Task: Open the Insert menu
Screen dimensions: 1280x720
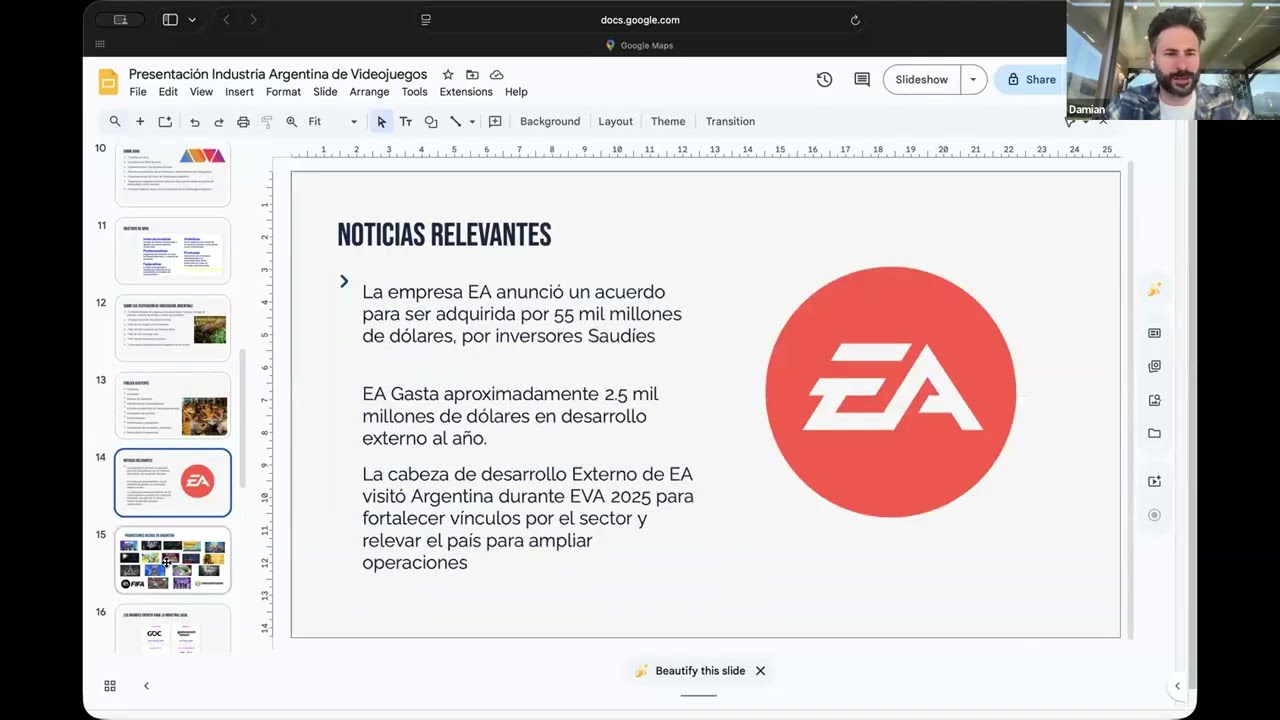Action: point(239,92)
